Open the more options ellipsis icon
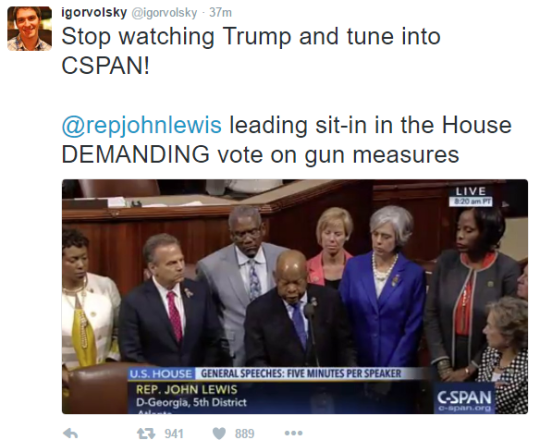Image resolution: width=540 pixels, height=440 pixels. click(294, 433)
